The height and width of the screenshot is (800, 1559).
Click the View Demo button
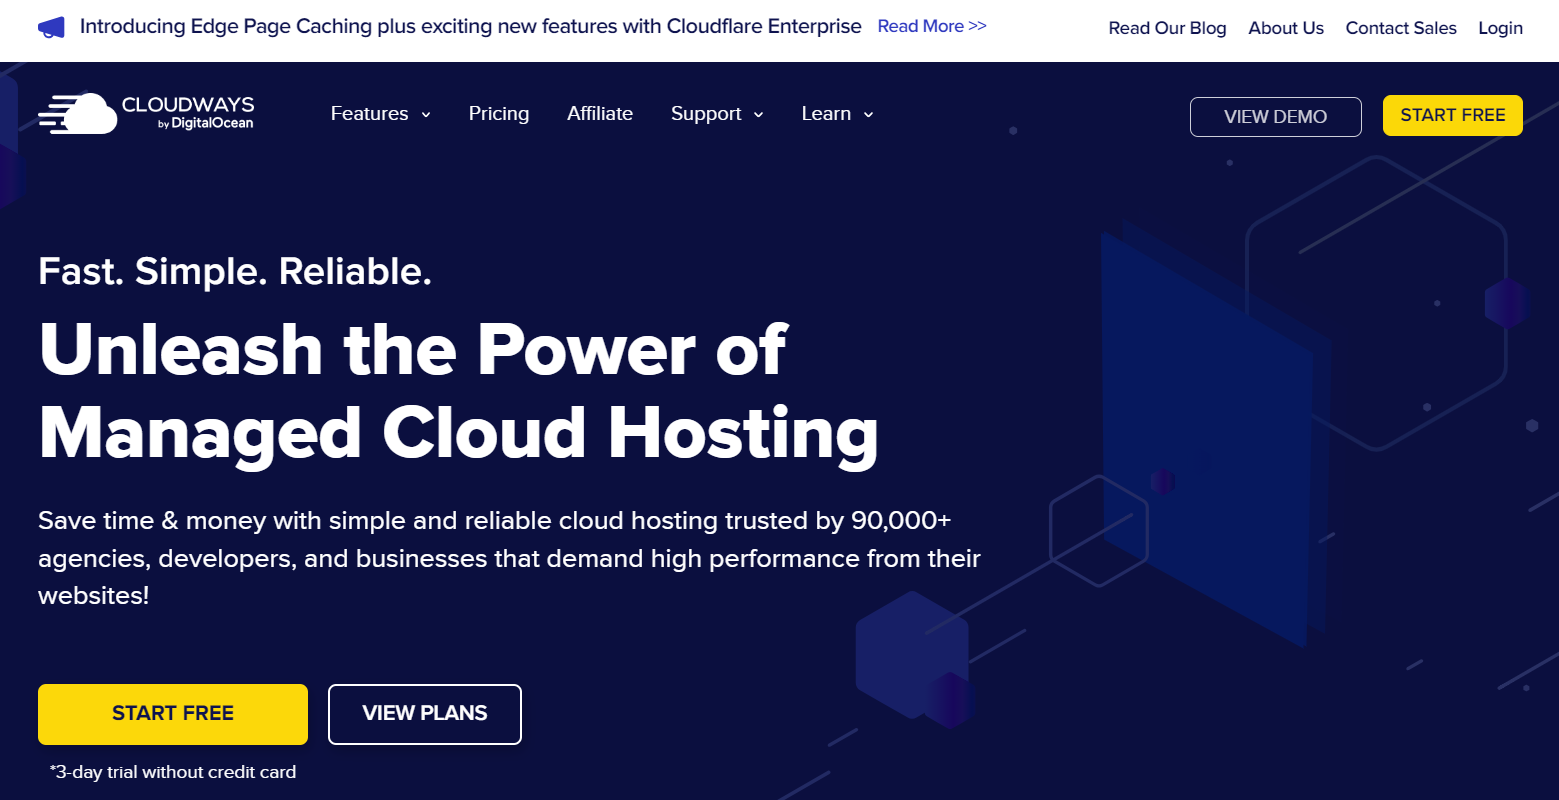tap(1275, 116)
